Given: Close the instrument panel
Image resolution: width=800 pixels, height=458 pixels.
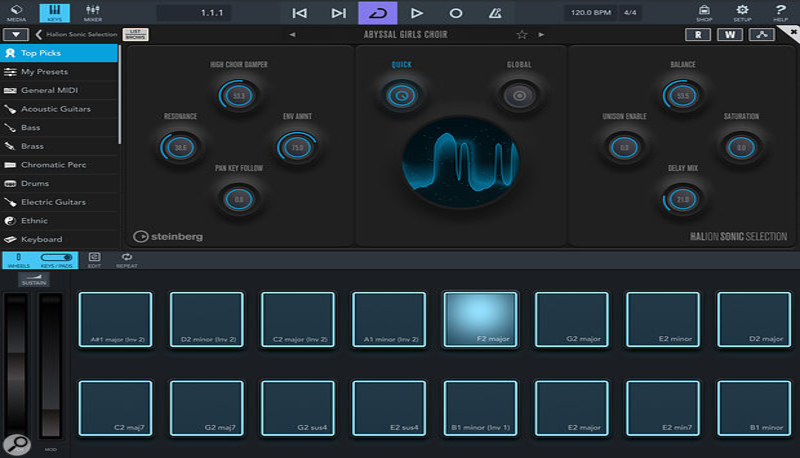Looking at the screenshot, I should pos(793,33).
